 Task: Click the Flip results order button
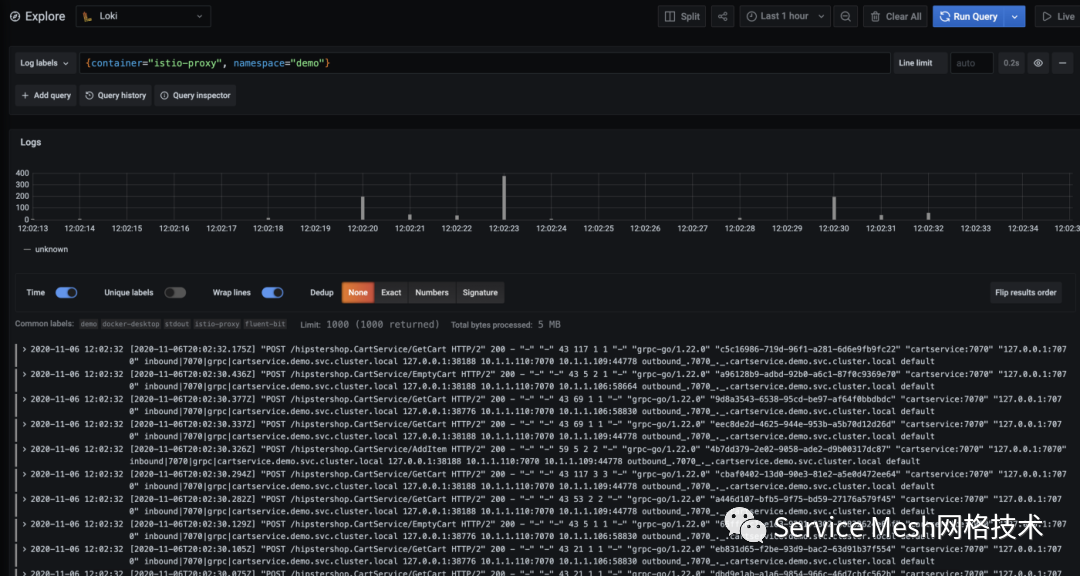pos(1026,293)
